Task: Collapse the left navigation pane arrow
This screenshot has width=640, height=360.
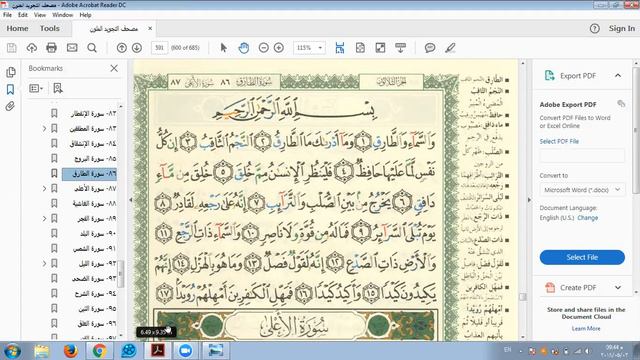Action: [x=131, y=200]
